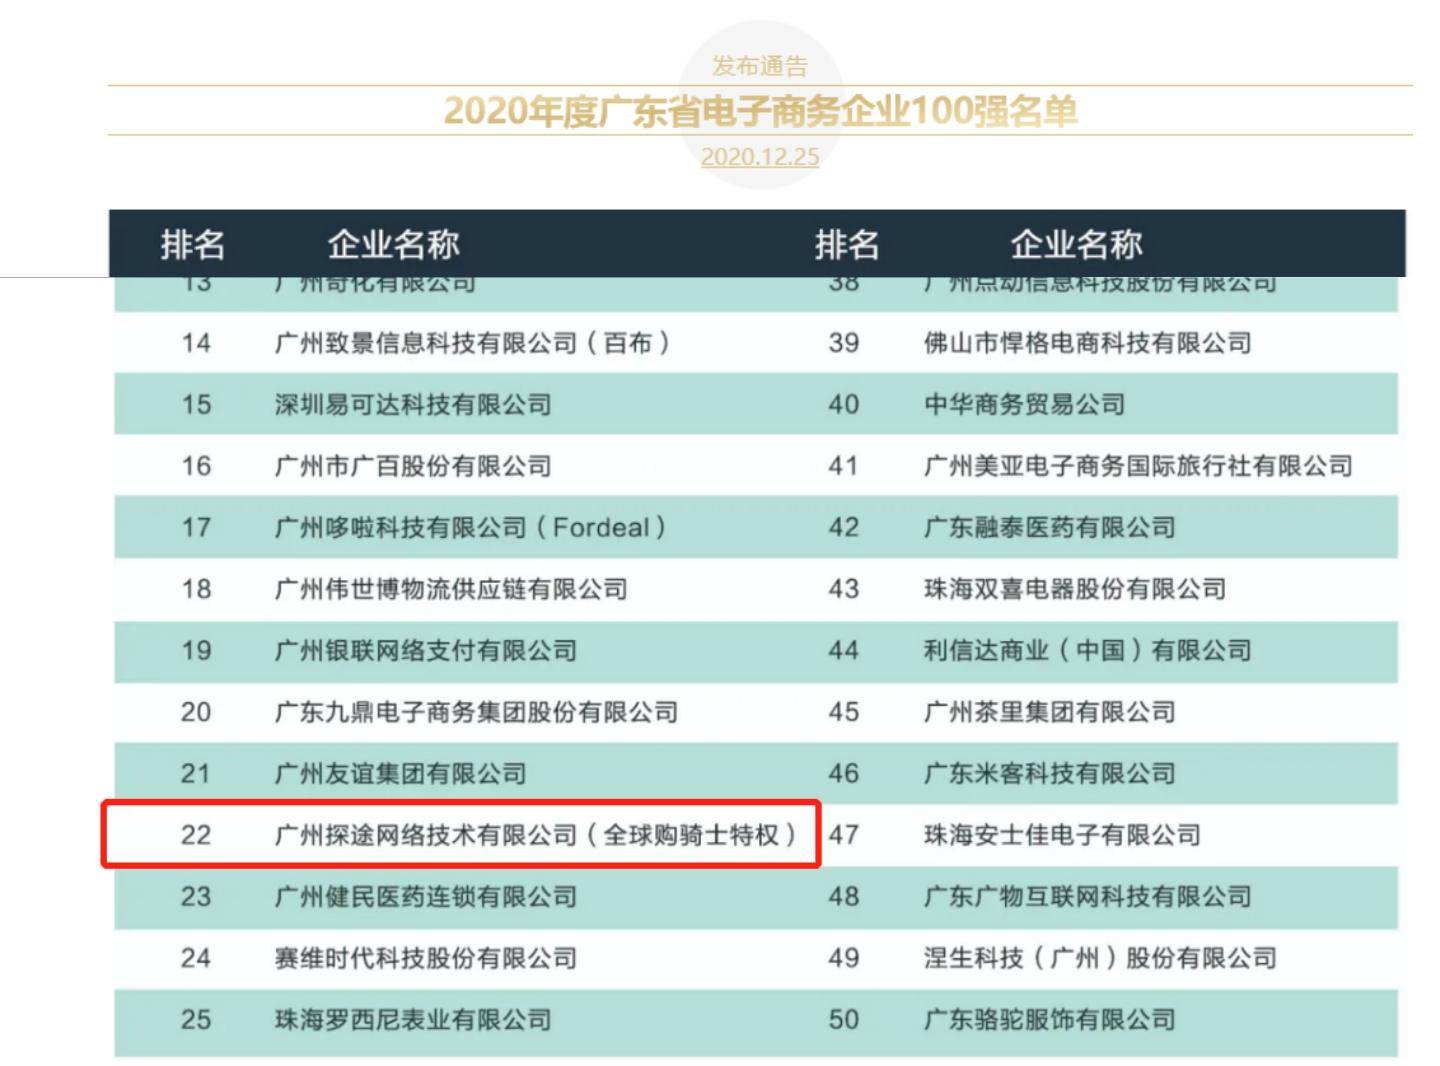
Task: Select 广州致景信息科技有限公司（百布）
Action: [472, 343]
